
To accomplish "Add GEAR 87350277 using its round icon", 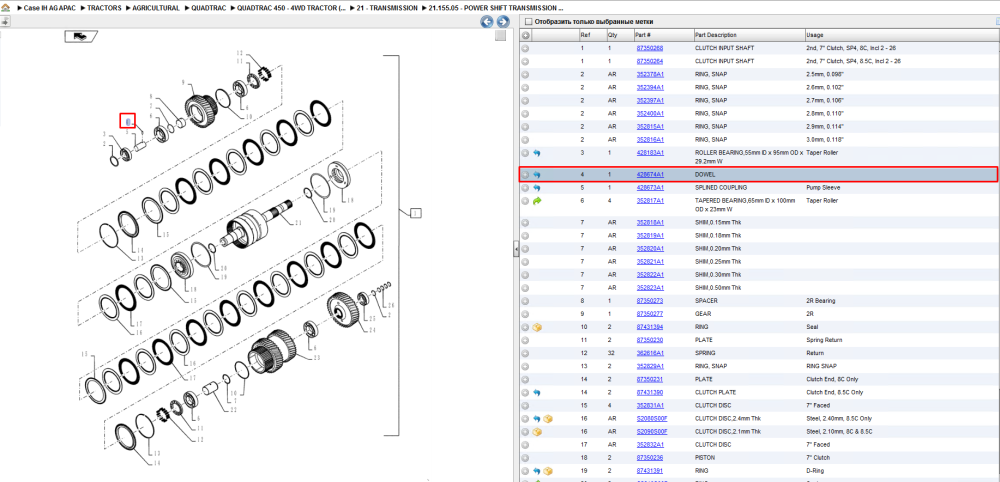I will (526, 314).
